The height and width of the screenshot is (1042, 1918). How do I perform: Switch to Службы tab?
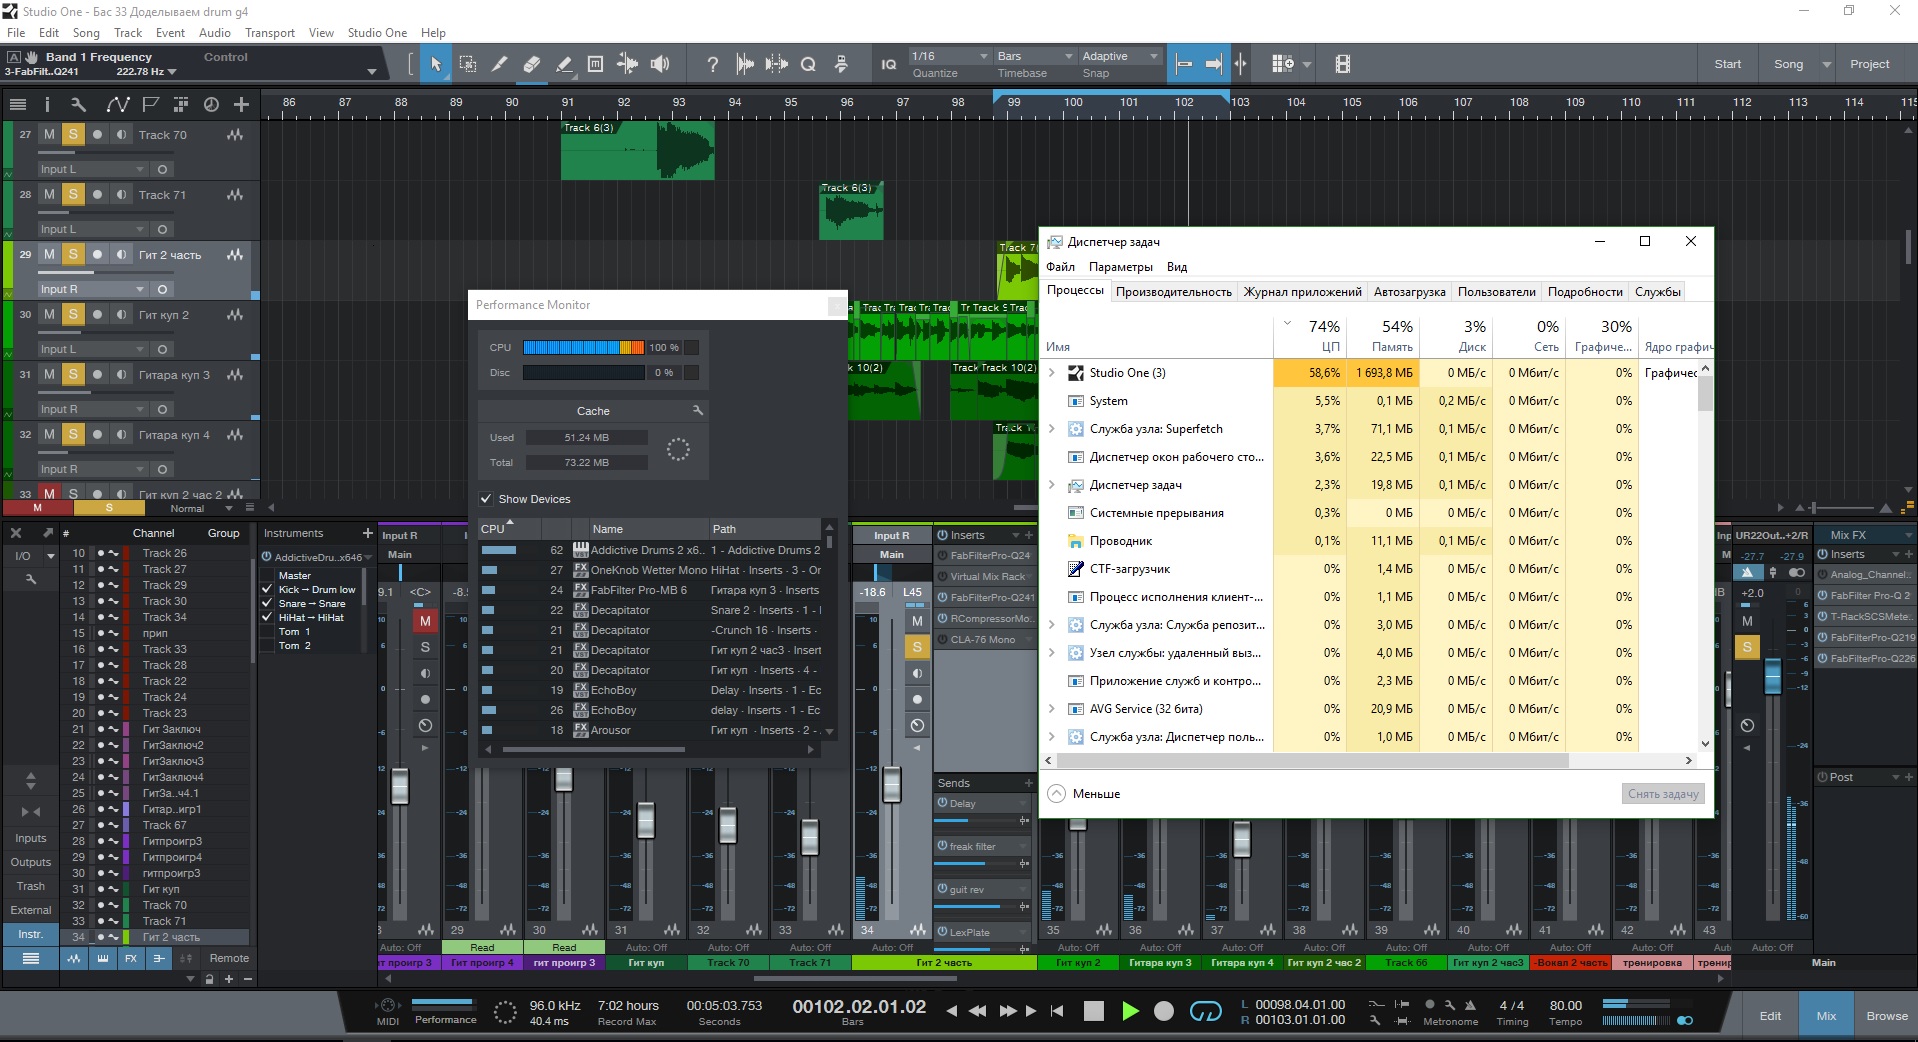[x=1657, y=292]
